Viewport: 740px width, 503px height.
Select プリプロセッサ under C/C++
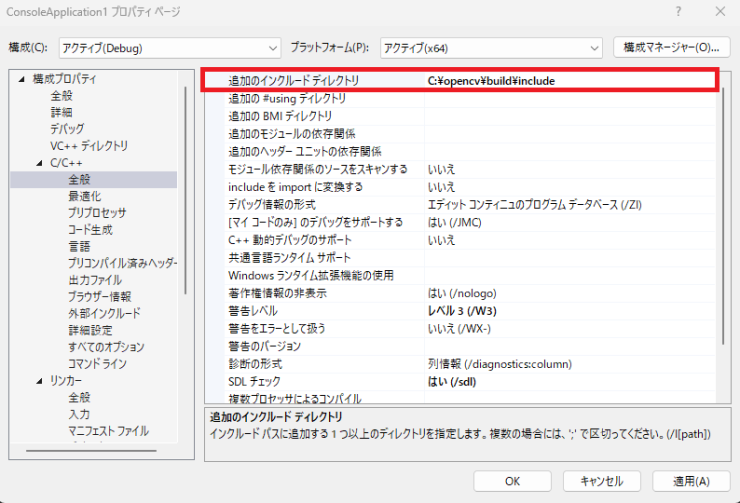pyautogui.click(x=97, y=213)
